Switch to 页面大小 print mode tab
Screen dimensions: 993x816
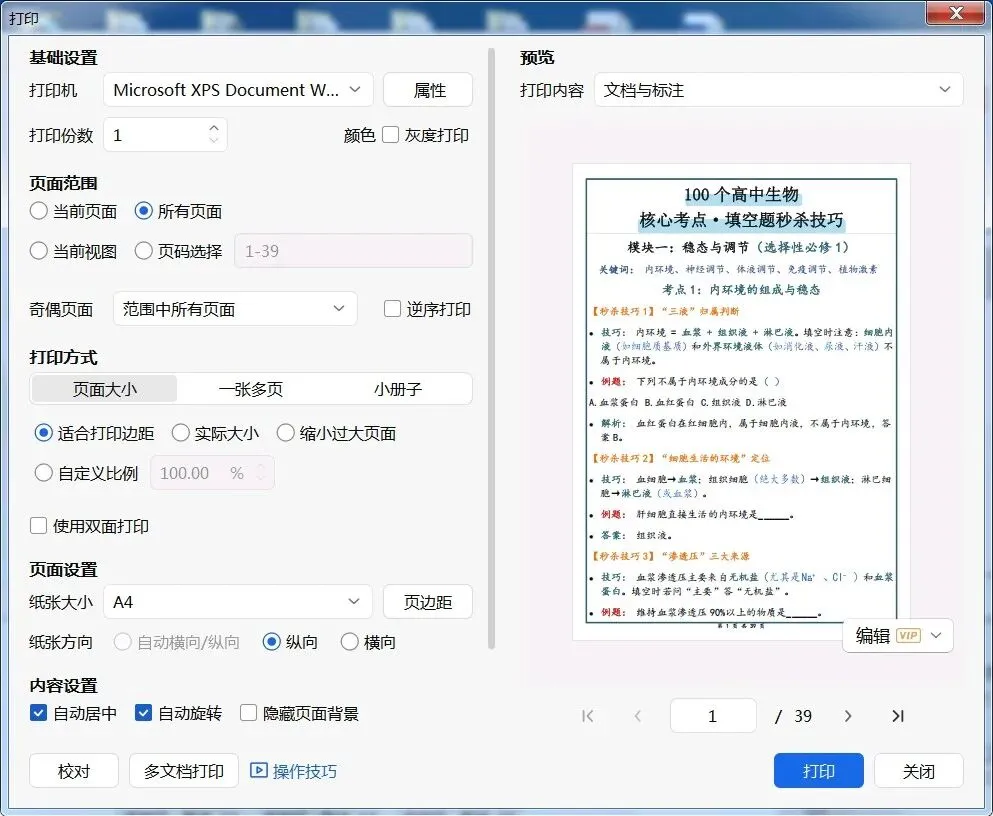(x=104, y=389)
